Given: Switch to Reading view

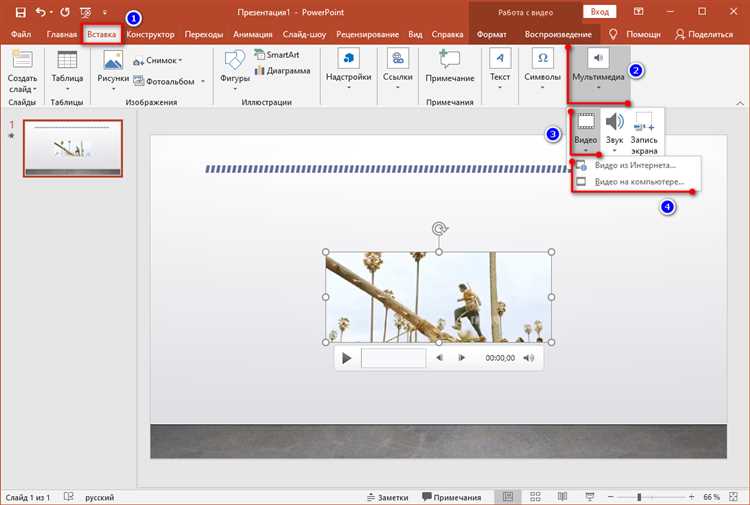Looking at the screenshot, I should click(562, 497).
